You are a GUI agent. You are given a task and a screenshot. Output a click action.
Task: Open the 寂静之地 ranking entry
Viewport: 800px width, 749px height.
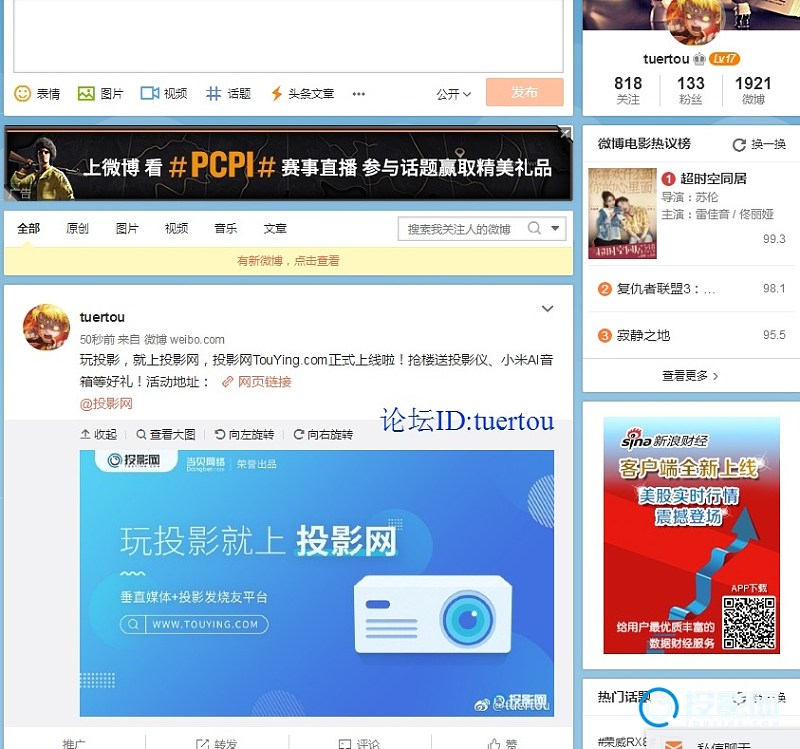point(691,335)
